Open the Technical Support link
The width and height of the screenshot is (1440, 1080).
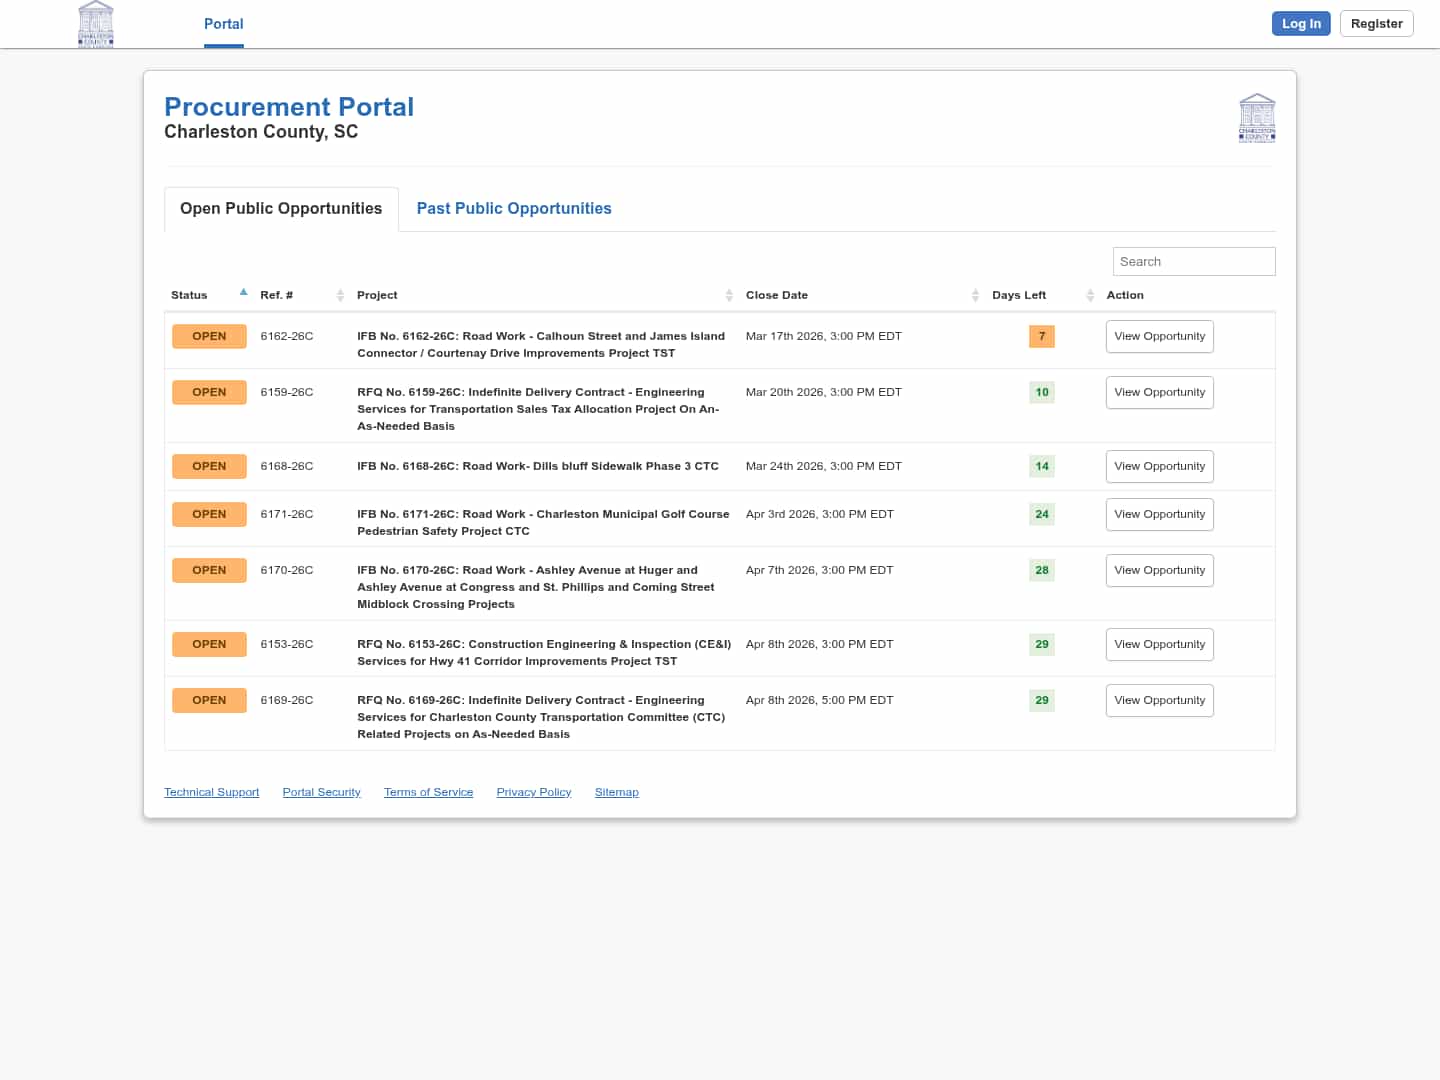(211, 792)
